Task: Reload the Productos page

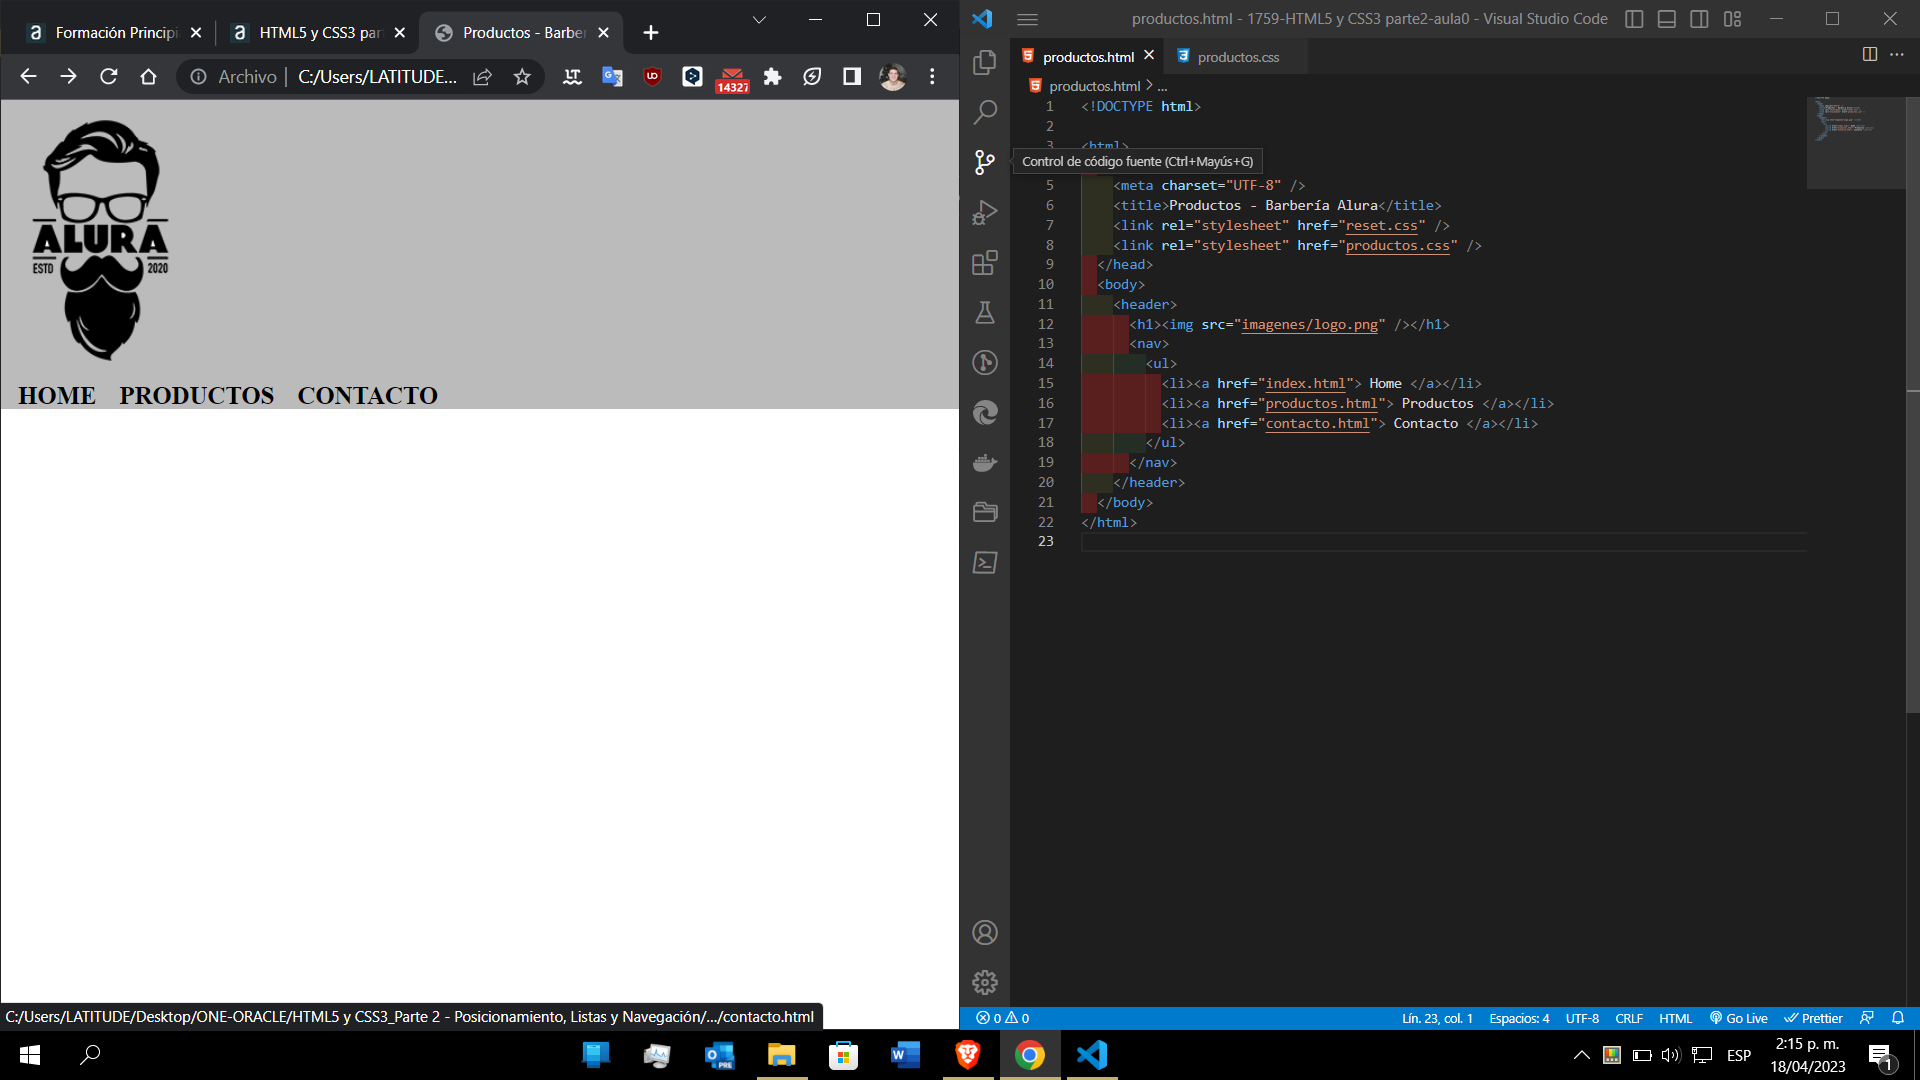Action: point(108,76)
